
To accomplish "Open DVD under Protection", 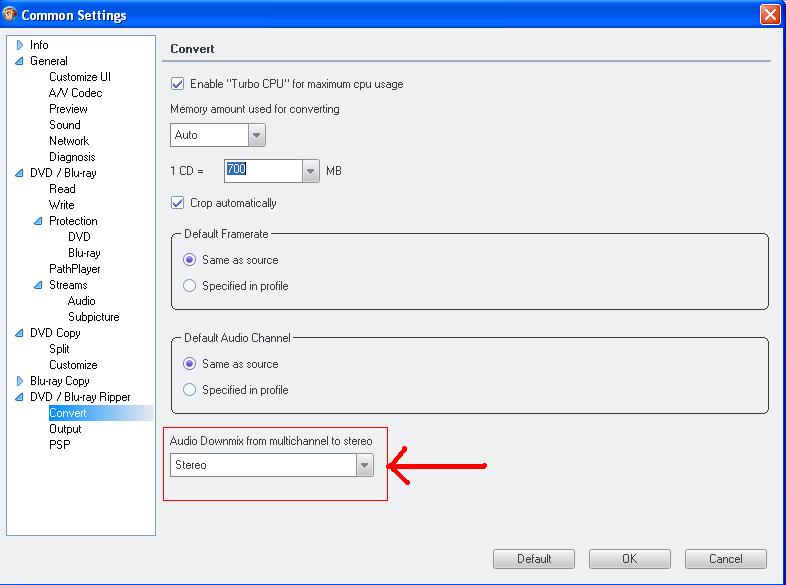I will [x=79, y=237].
